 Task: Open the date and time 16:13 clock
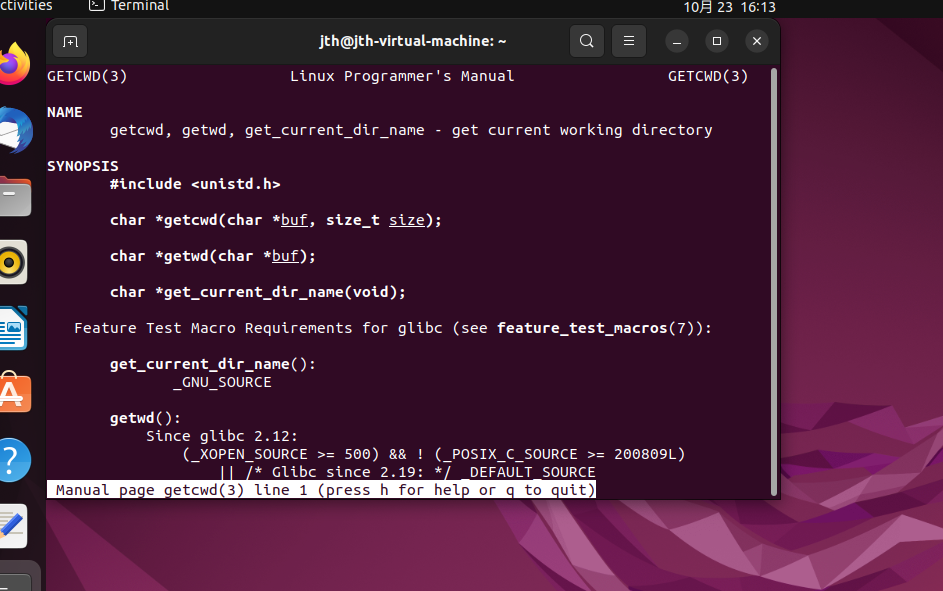pos(730,7)
